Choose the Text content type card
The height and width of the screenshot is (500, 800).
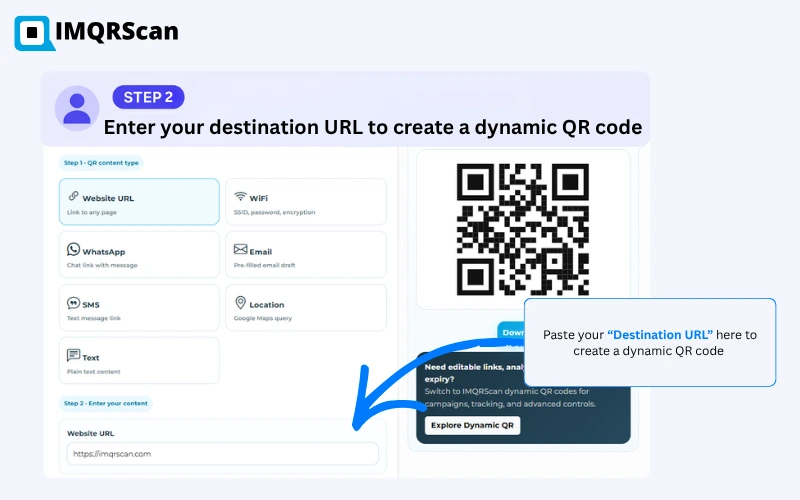pos(139,360)
